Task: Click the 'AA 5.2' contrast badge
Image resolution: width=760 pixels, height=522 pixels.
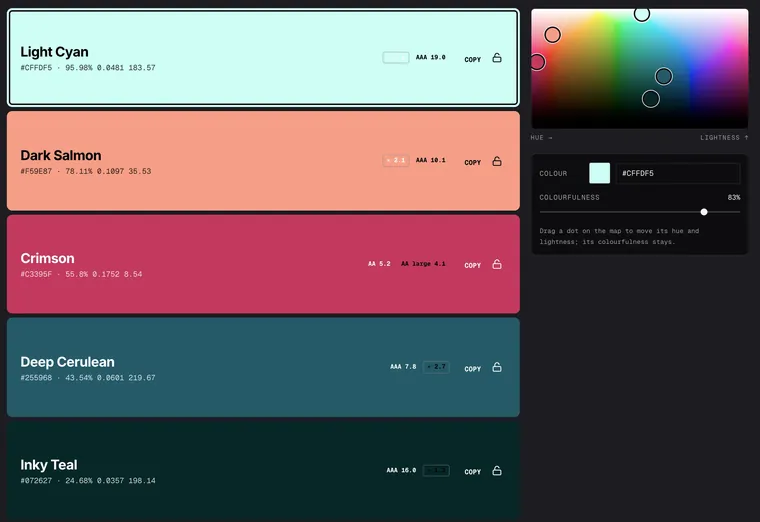Action: [x=379, y=264]
